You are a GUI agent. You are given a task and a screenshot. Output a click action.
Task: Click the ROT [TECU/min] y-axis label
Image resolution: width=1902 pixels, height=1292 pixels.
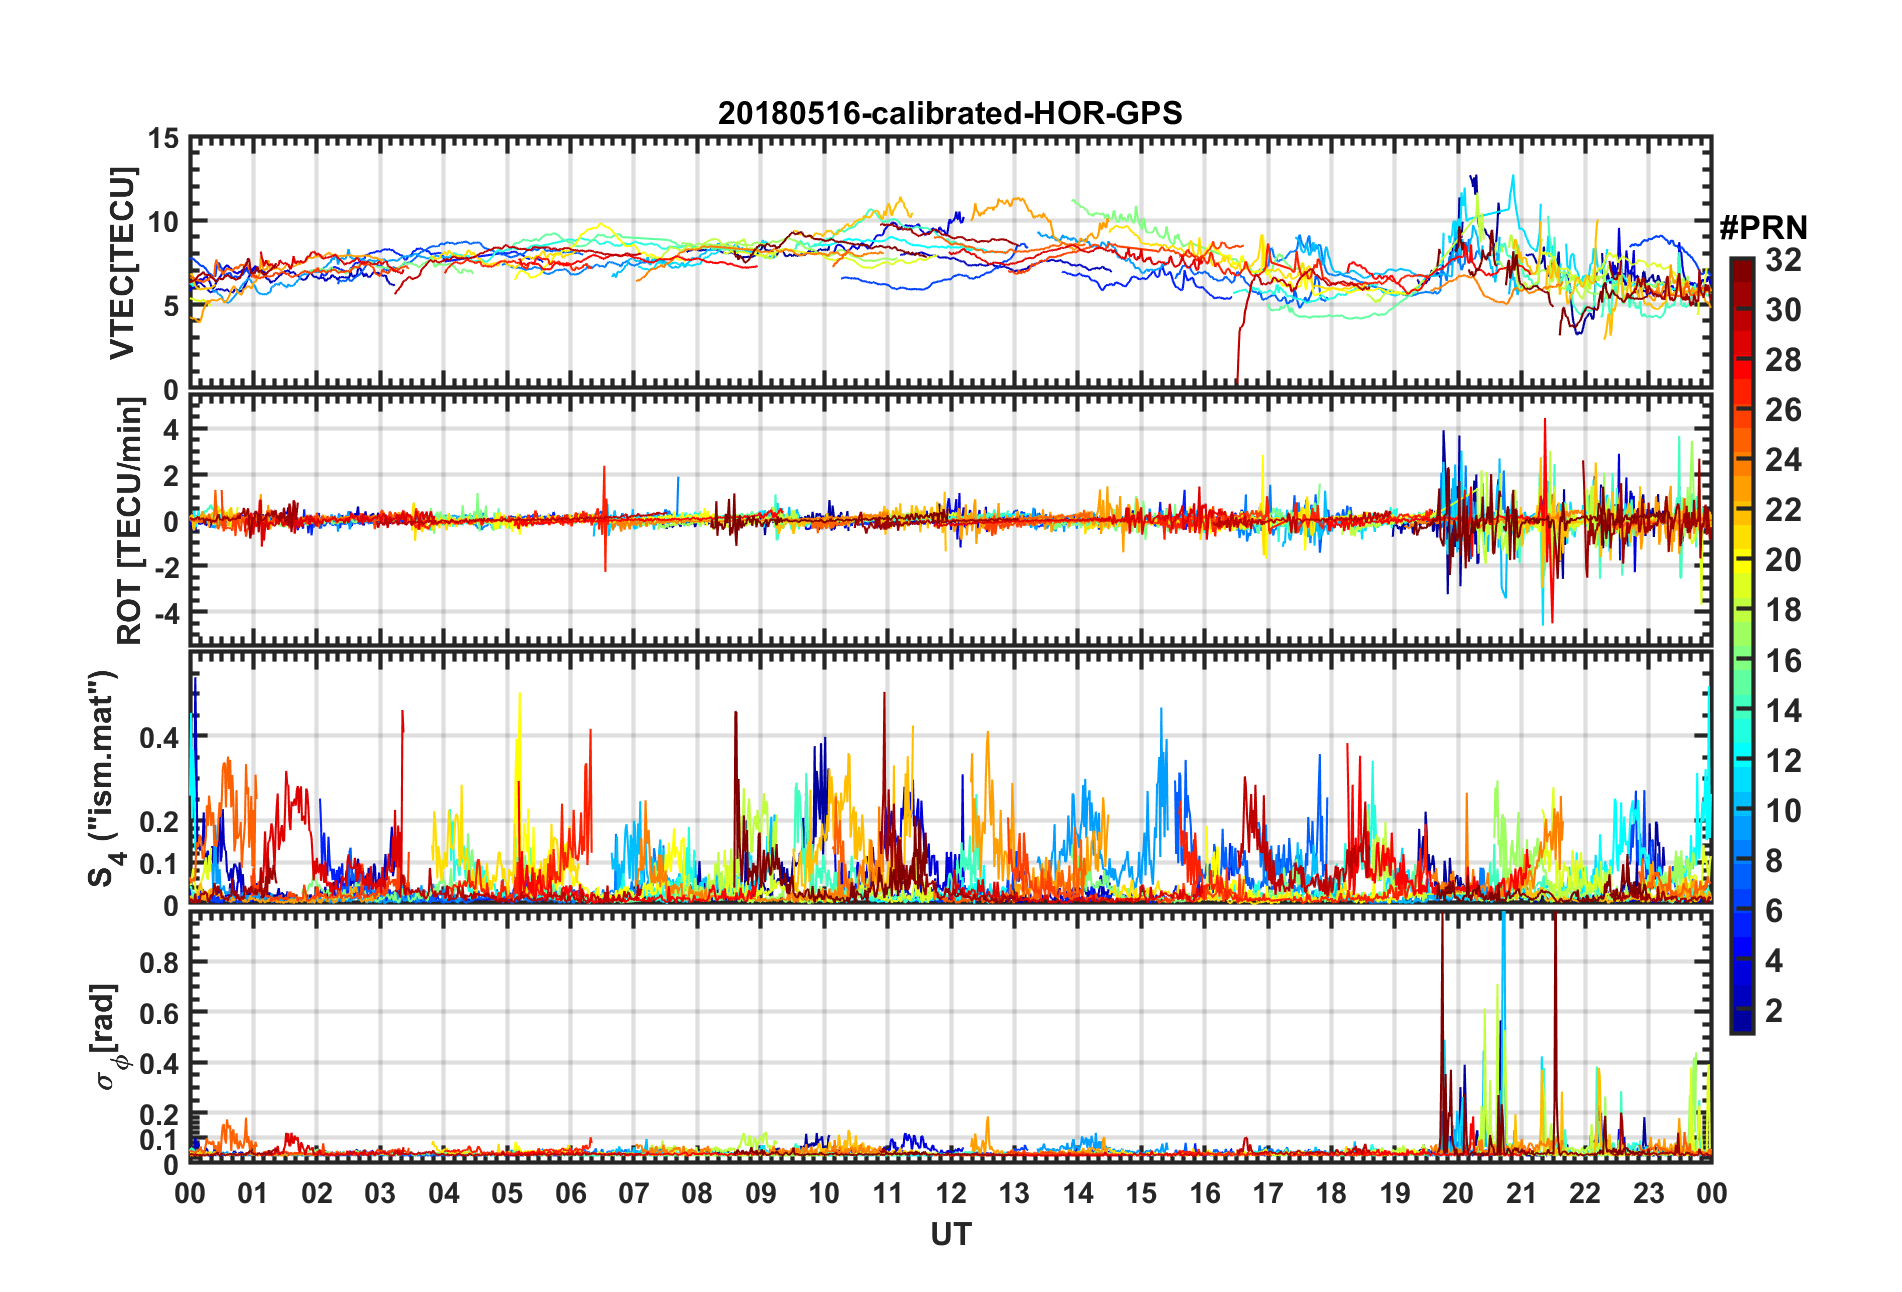coord(129,521)
